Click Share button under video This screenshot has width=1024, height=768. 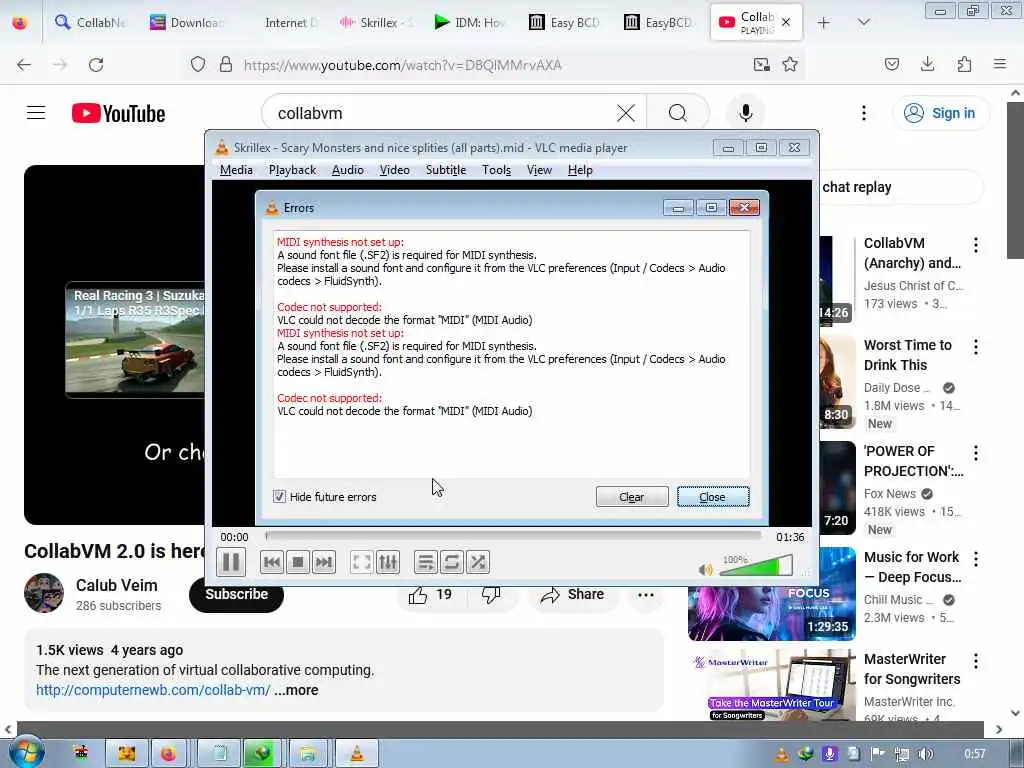571,594
